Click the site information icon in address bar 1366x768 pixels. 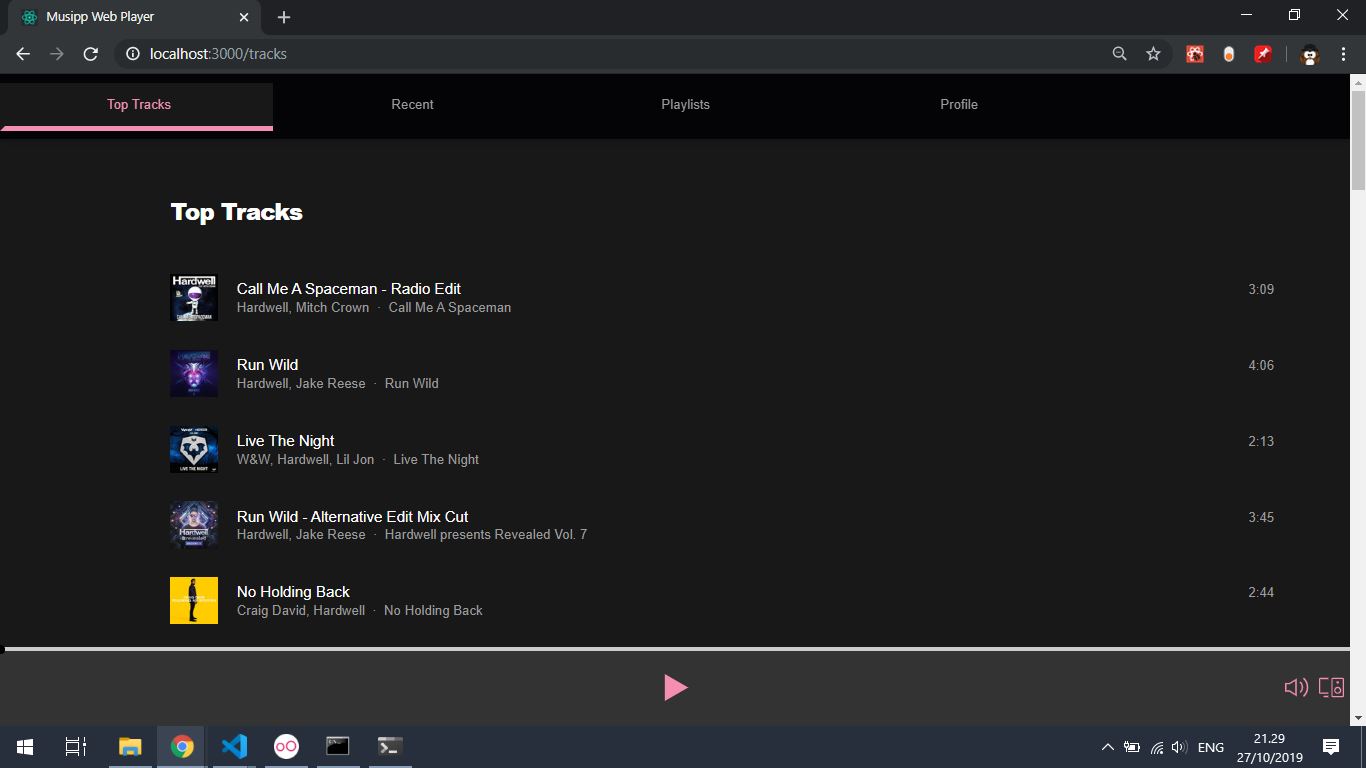(x=132, y=54)
